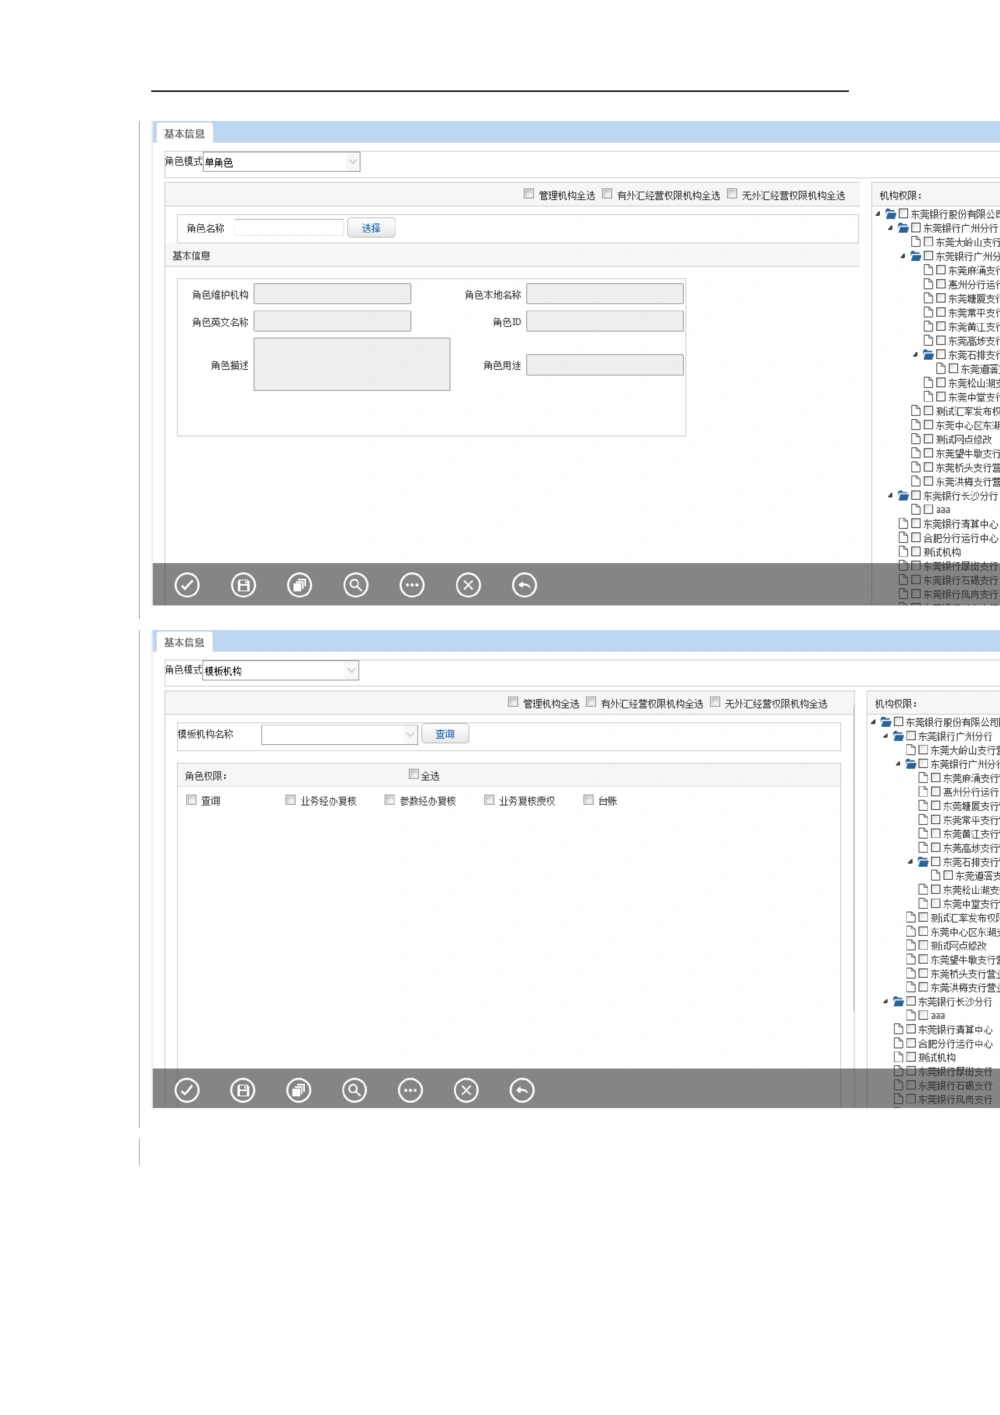Viewport: 1000px width, 1415px height.
Task: Click the checkmark confirm icon in 单角色 panel
Action: click(187, 585)
